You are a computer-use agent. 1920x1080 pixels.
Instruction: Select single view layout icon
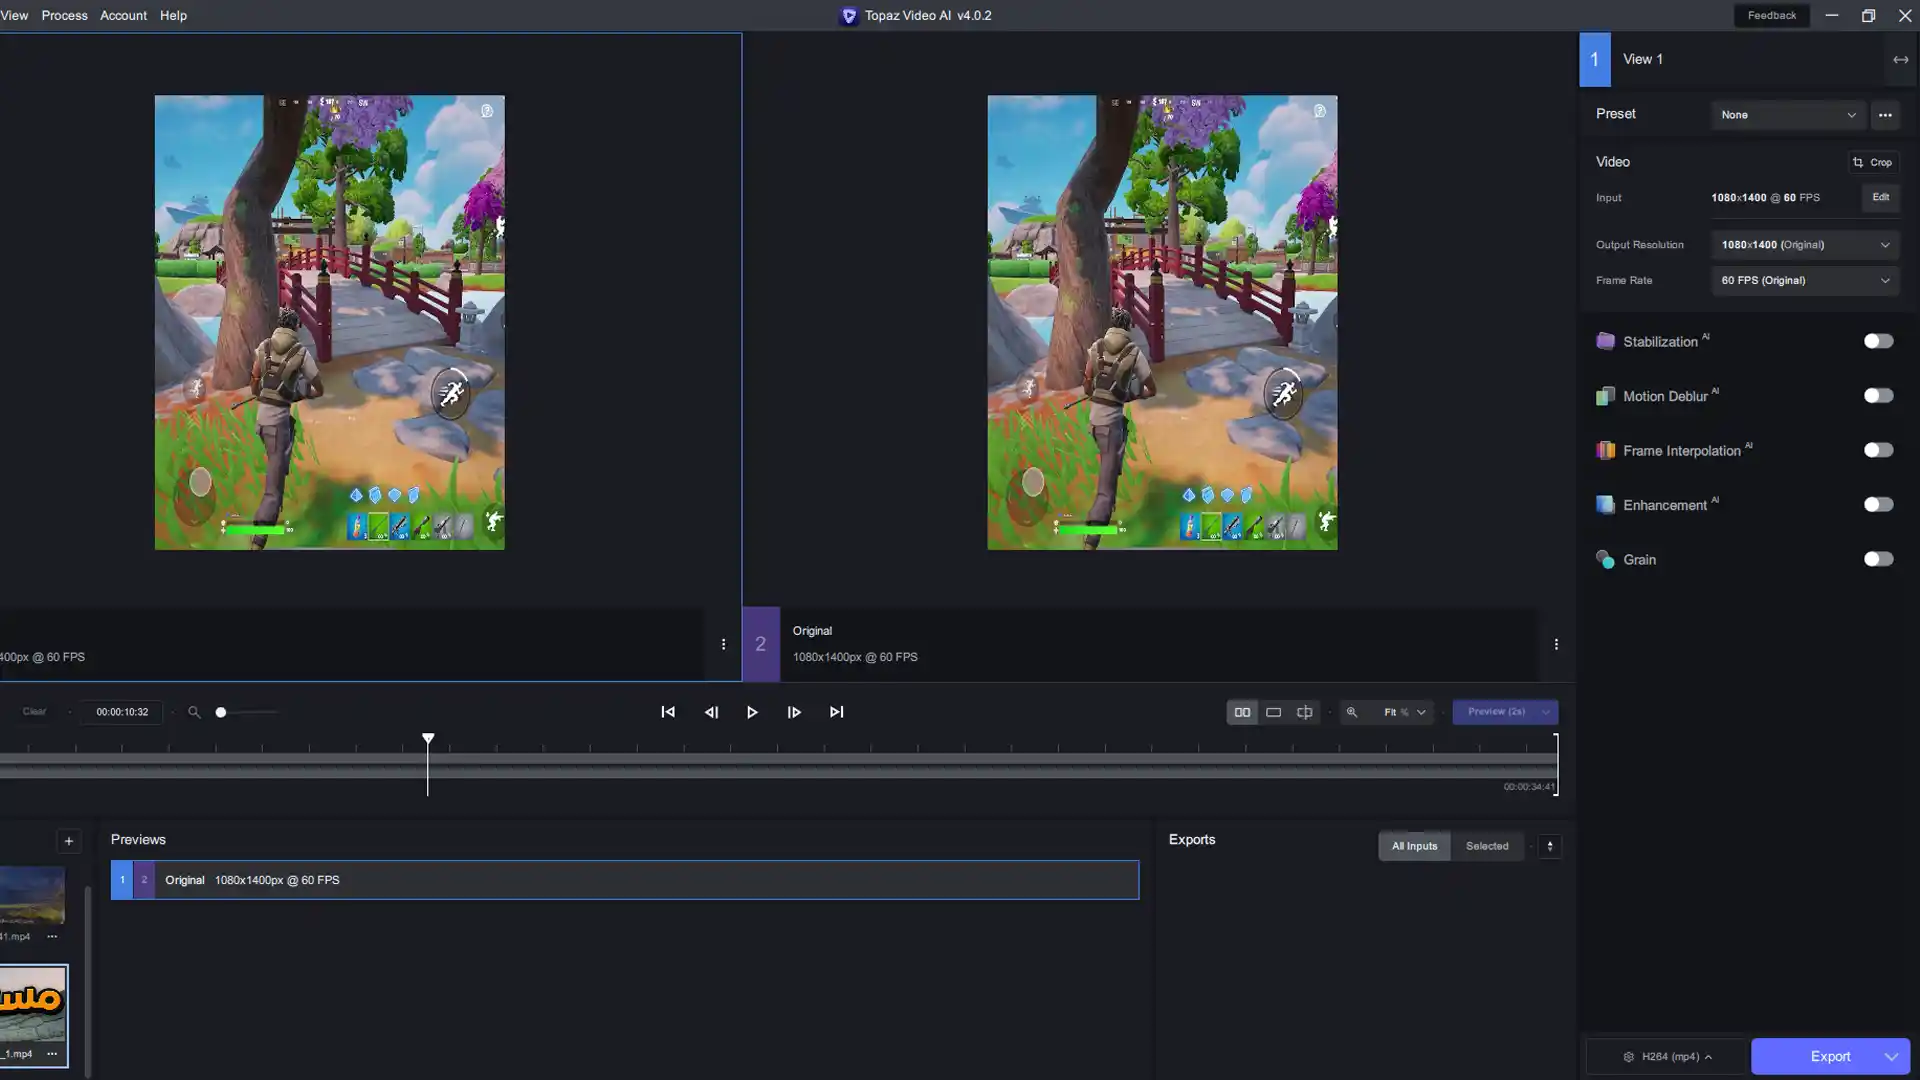[1273, 712]
